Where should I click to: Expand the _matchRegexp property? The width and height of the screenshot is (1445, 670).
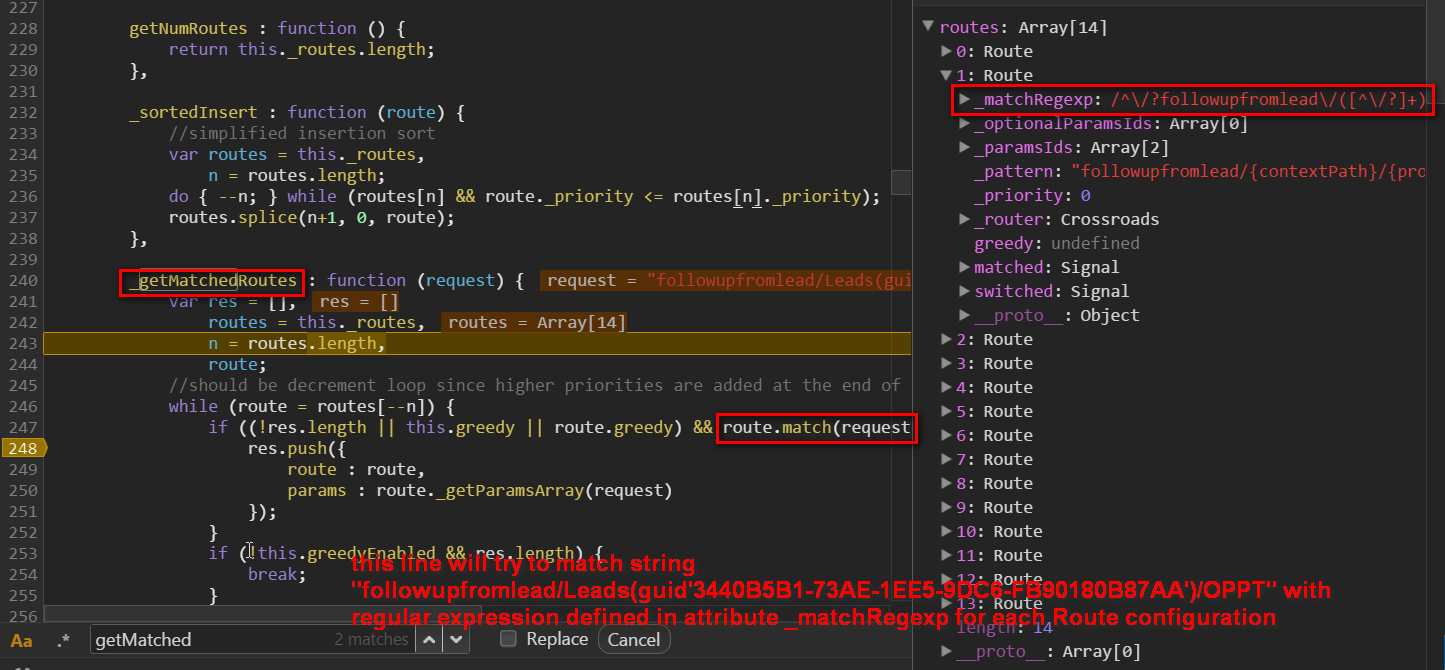point(965,100)
